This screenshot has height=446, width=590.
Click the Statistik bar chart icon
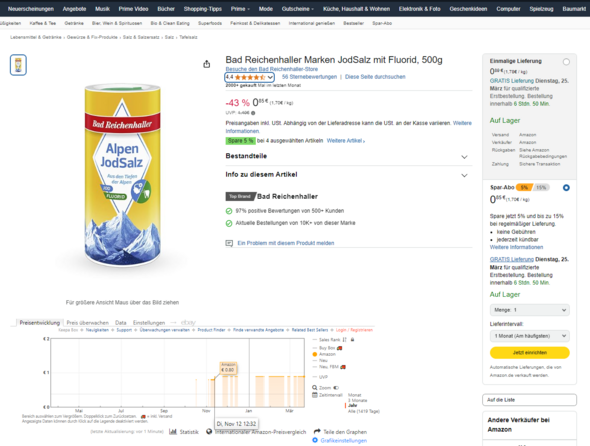173,431
